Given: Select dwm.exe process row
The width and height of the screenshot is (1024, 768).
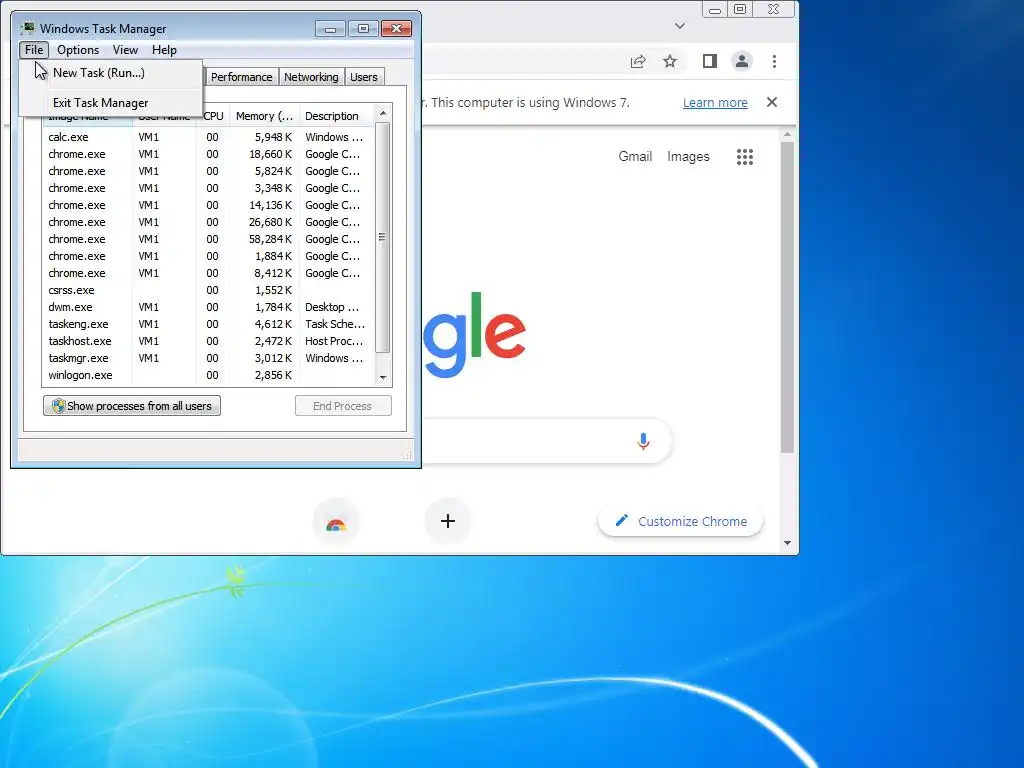Looking at the screenshot, I should (x=209, y=307).
